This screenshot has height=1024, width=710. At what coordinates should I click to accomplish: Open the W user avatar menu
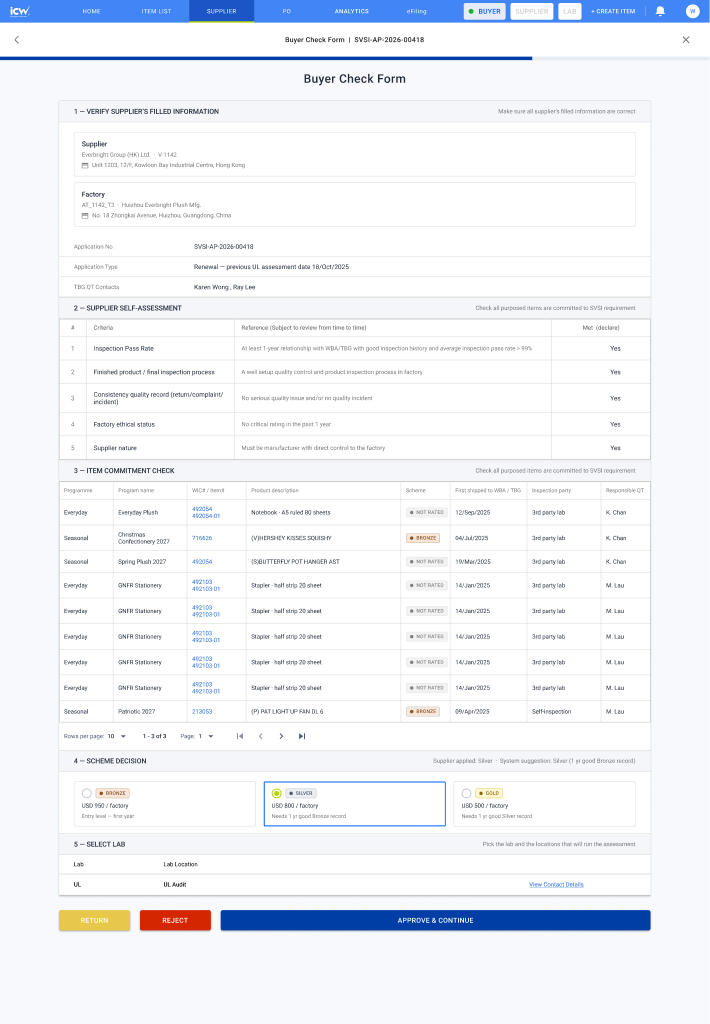click(692, 11)
